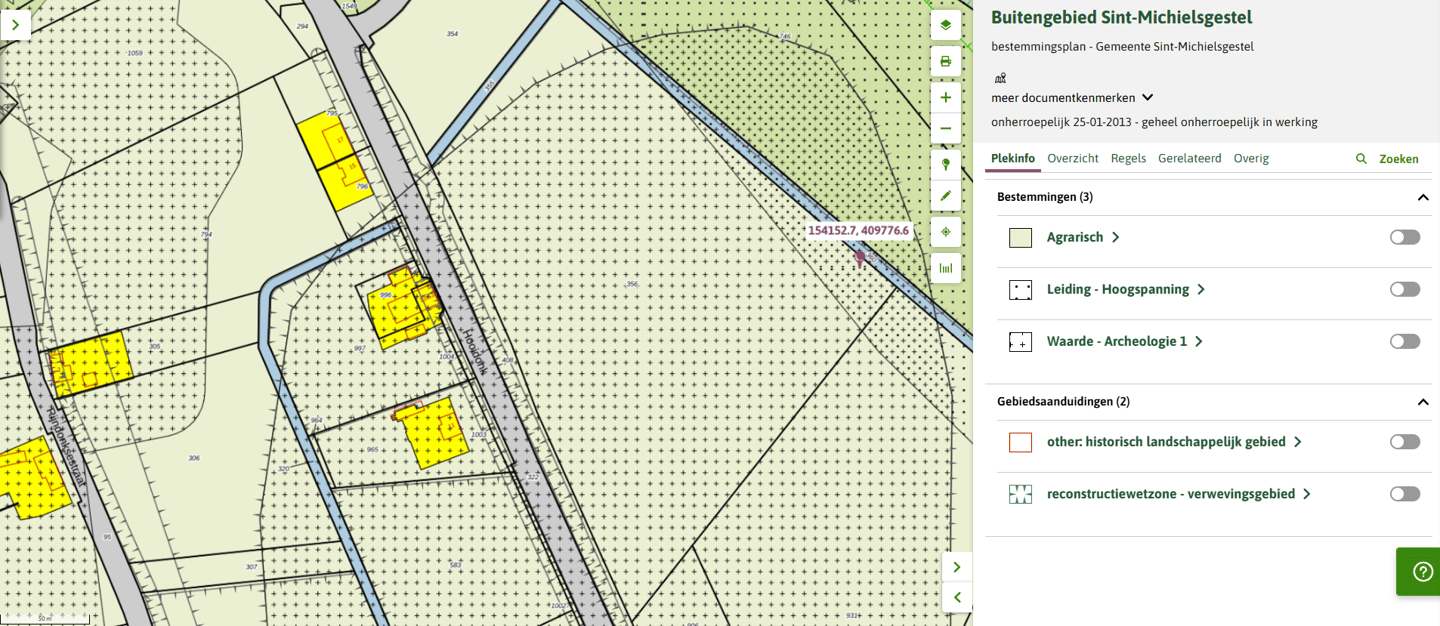Click the next arrow on the map

pyautogui.click(x=957, y=567)
